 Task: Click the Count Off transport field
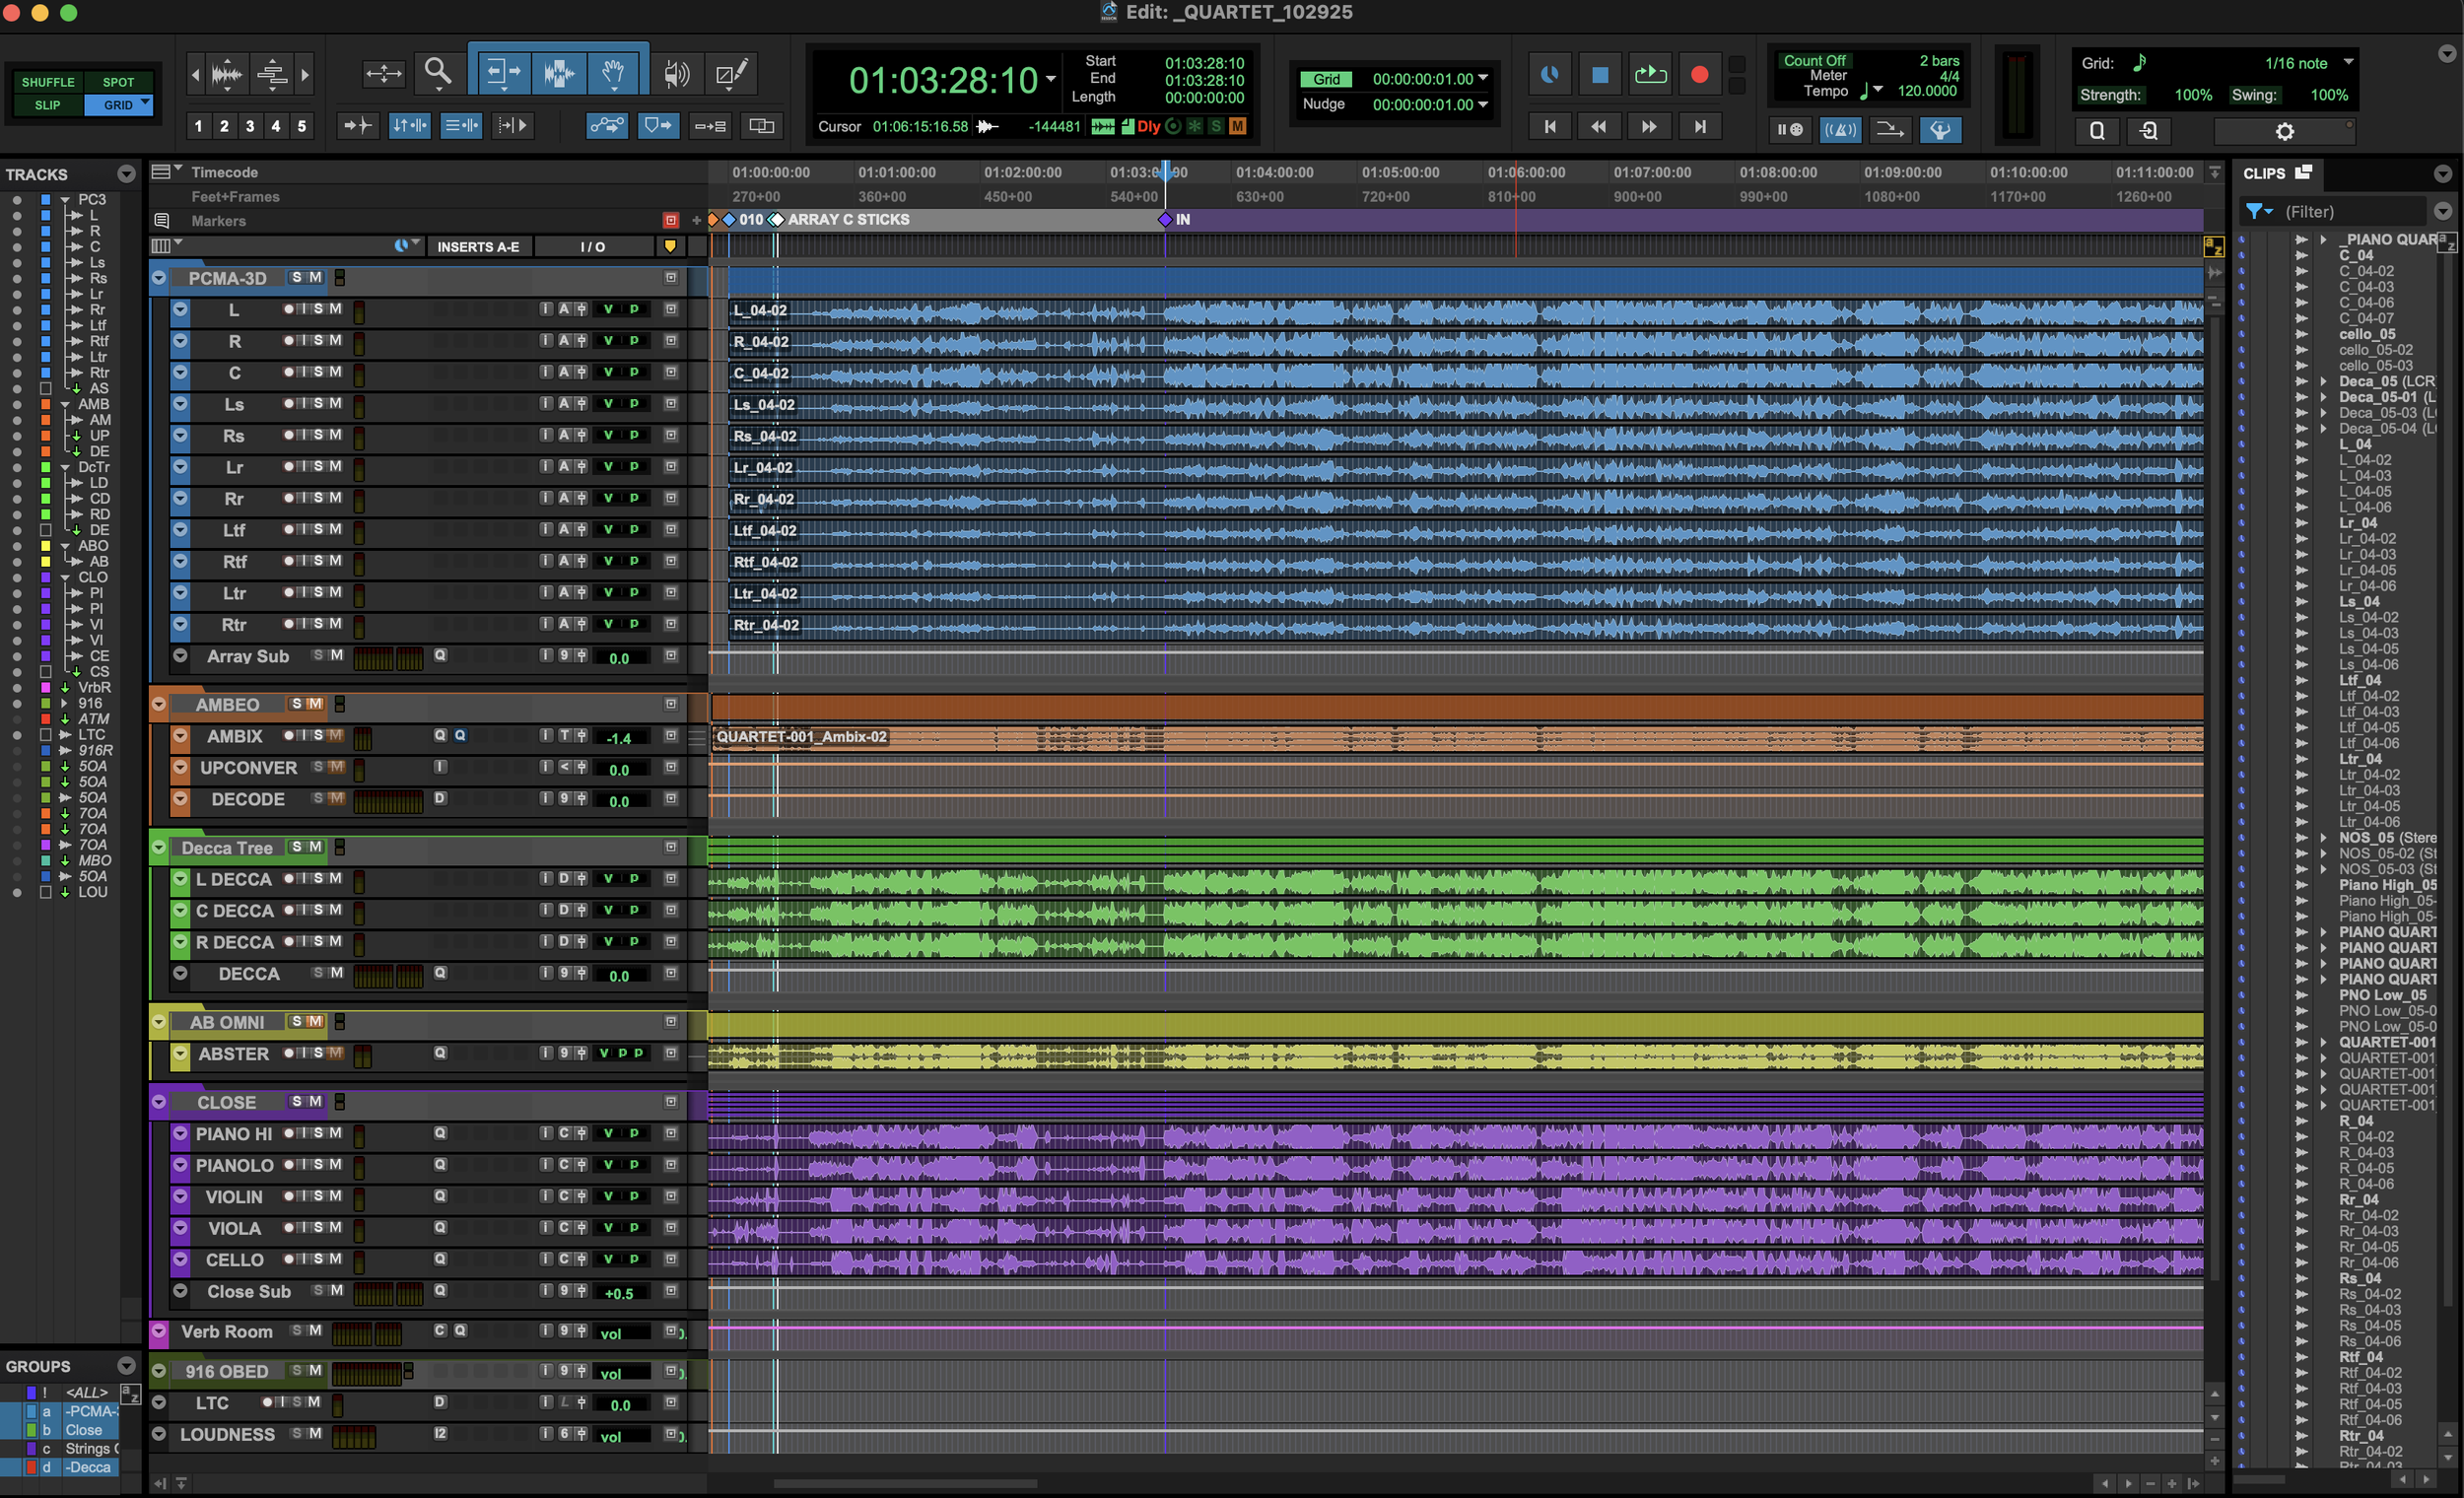click(1814, 60)
